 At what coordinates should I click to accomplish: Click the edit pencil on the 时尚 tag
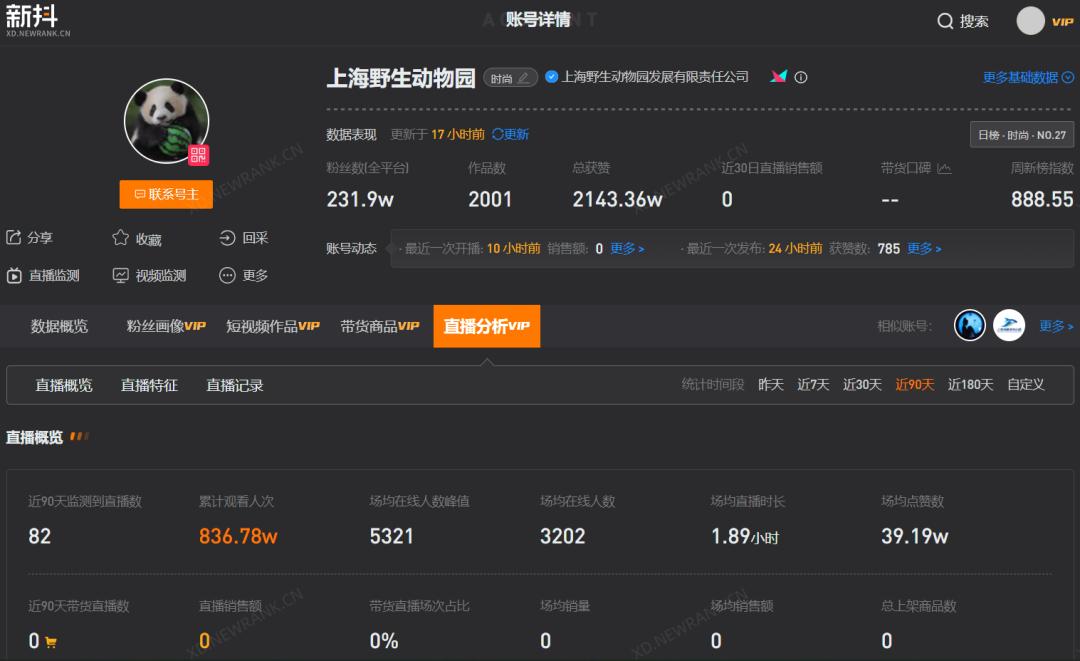(524, 77)
